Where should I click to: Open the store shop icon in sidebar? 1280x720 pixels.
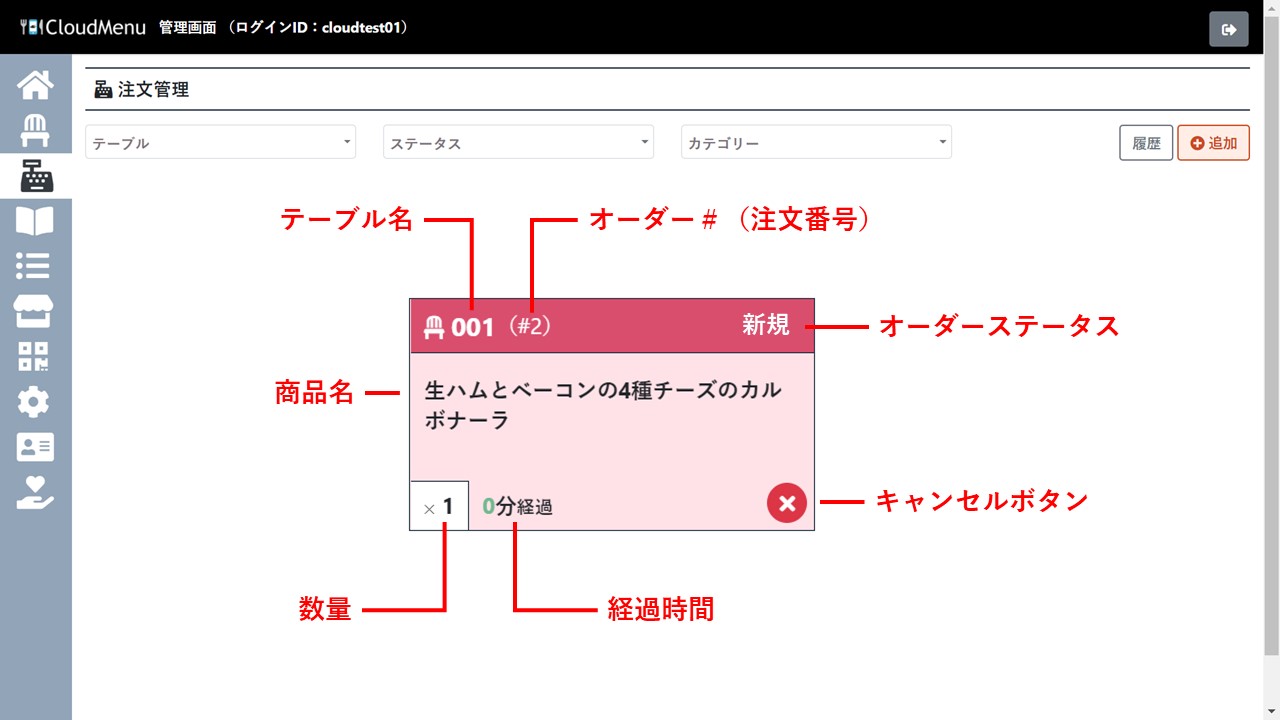coord(35,311)
